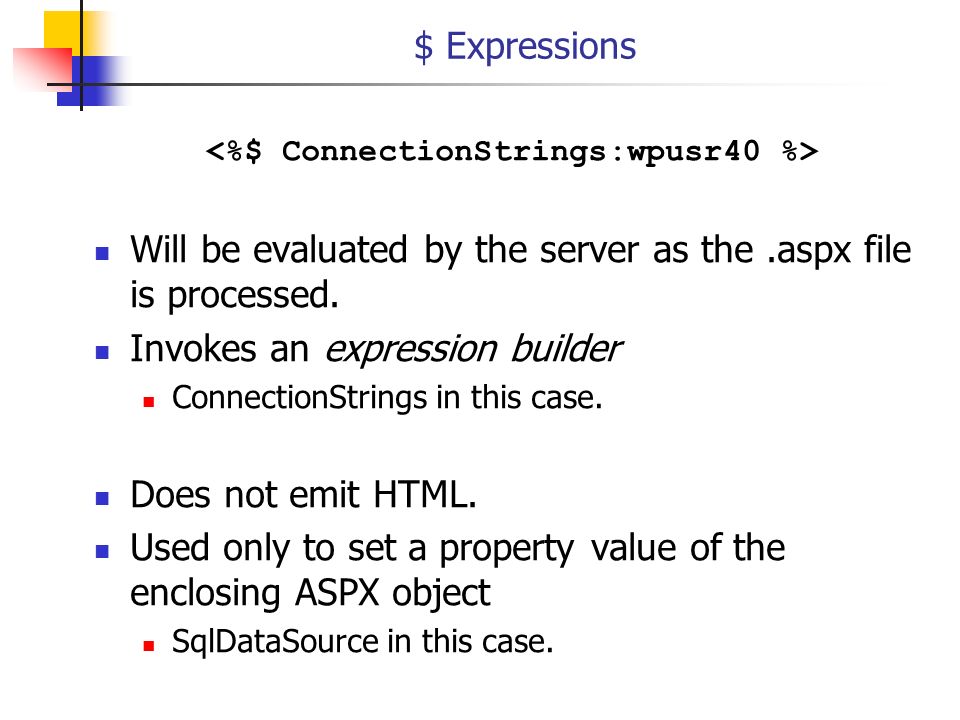Click the '.aspx file' text in first bullet
960x720 pixels.
[x=838, y=250]
